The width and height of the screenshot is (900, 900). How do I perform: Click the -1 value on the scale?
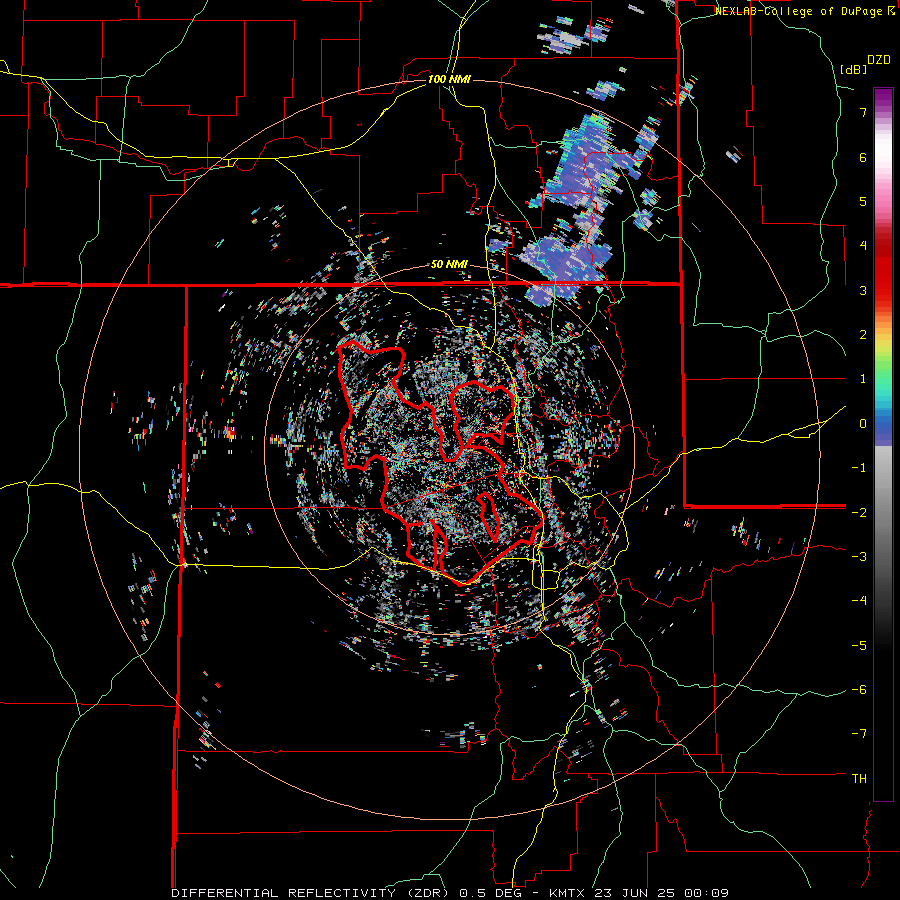(x=859, y=468)
